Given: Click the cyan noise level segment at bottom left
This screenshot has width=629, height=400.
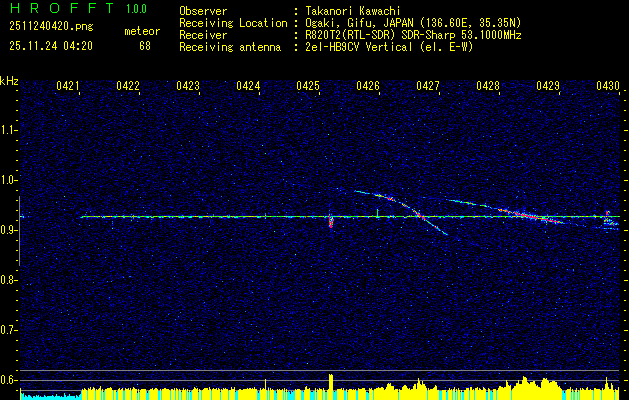Looking at the screenshot, I should point(51,397).
